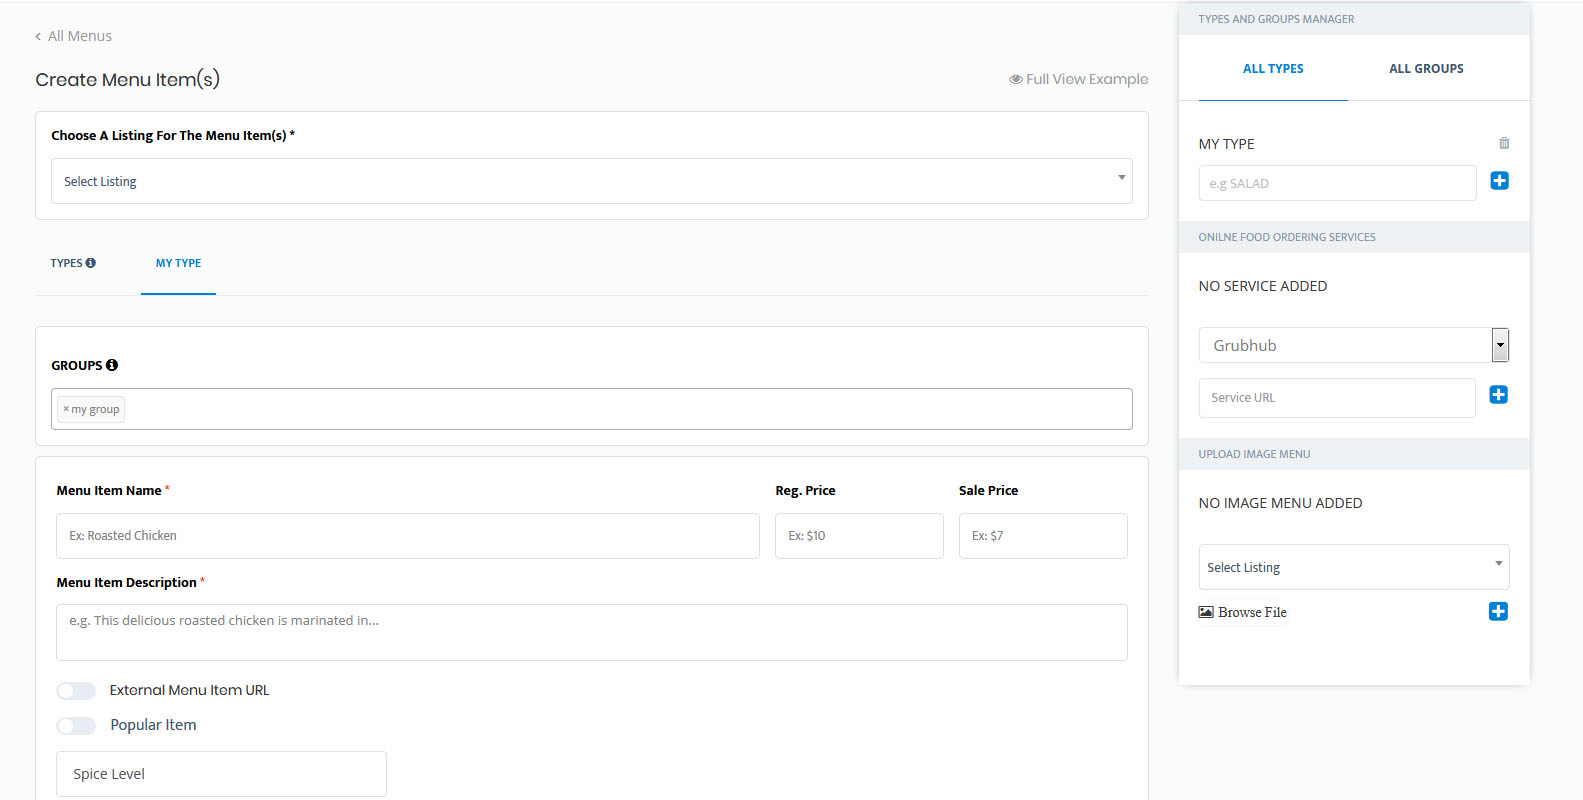Remove the 'my group' tag

[x=66, y=409]
